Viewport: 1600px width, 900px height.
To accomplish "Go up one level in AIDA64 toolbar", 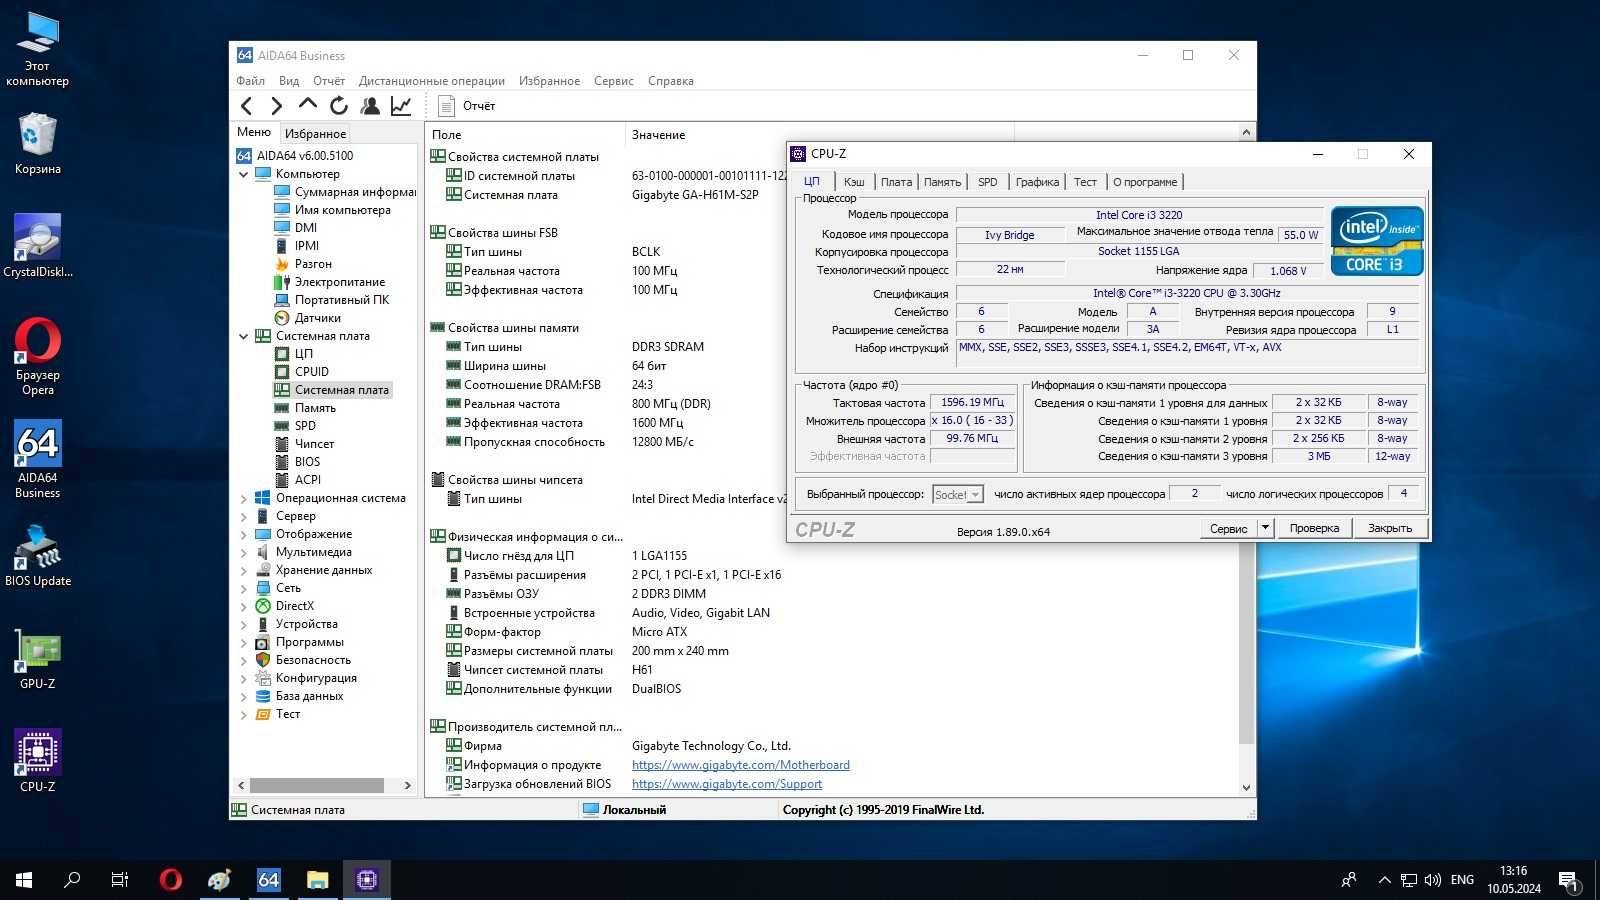I will tap(308, 105).
